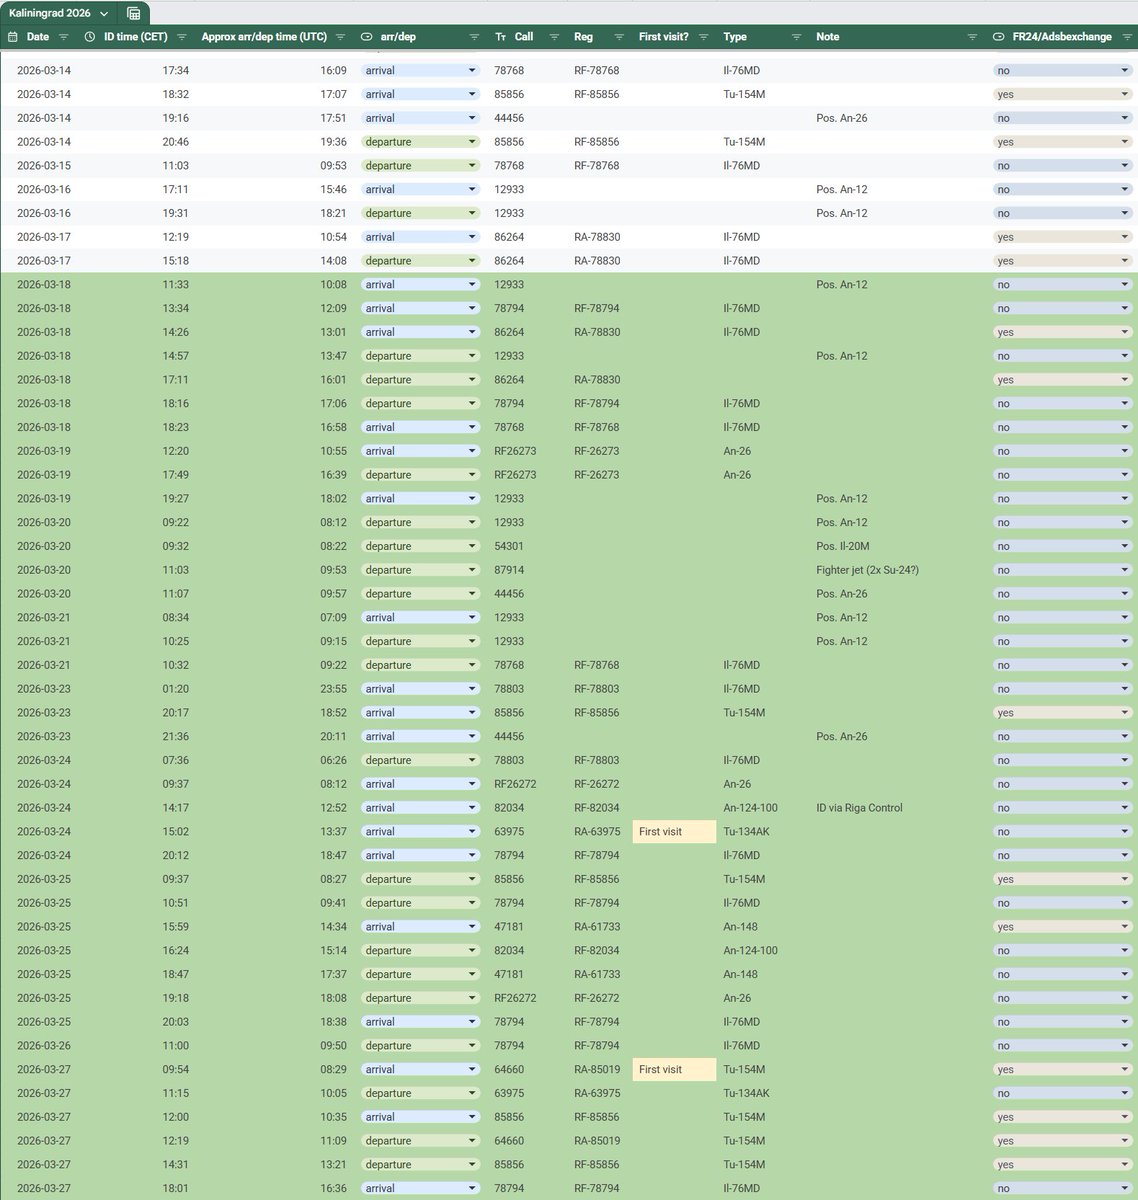Open filter icon for Approx arr/dep time (UTC)
This screenshot has height=1200, width=1138.
(340, 37)
